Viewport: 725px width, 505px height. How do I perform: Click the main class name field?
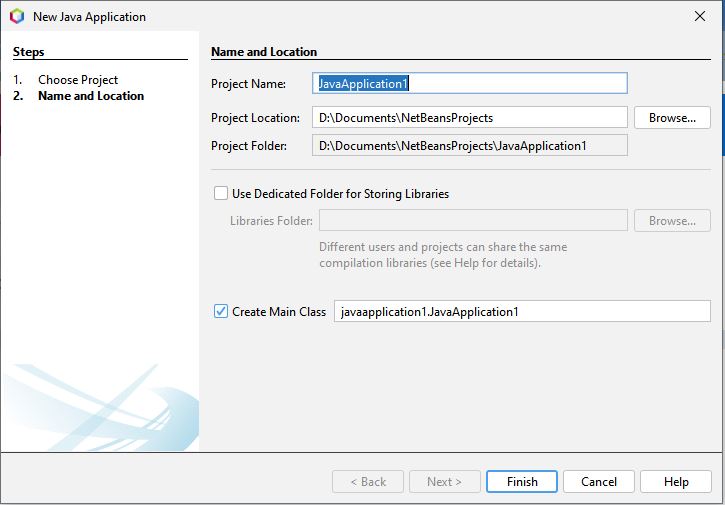pyautogui.click(x=521, y=312)
